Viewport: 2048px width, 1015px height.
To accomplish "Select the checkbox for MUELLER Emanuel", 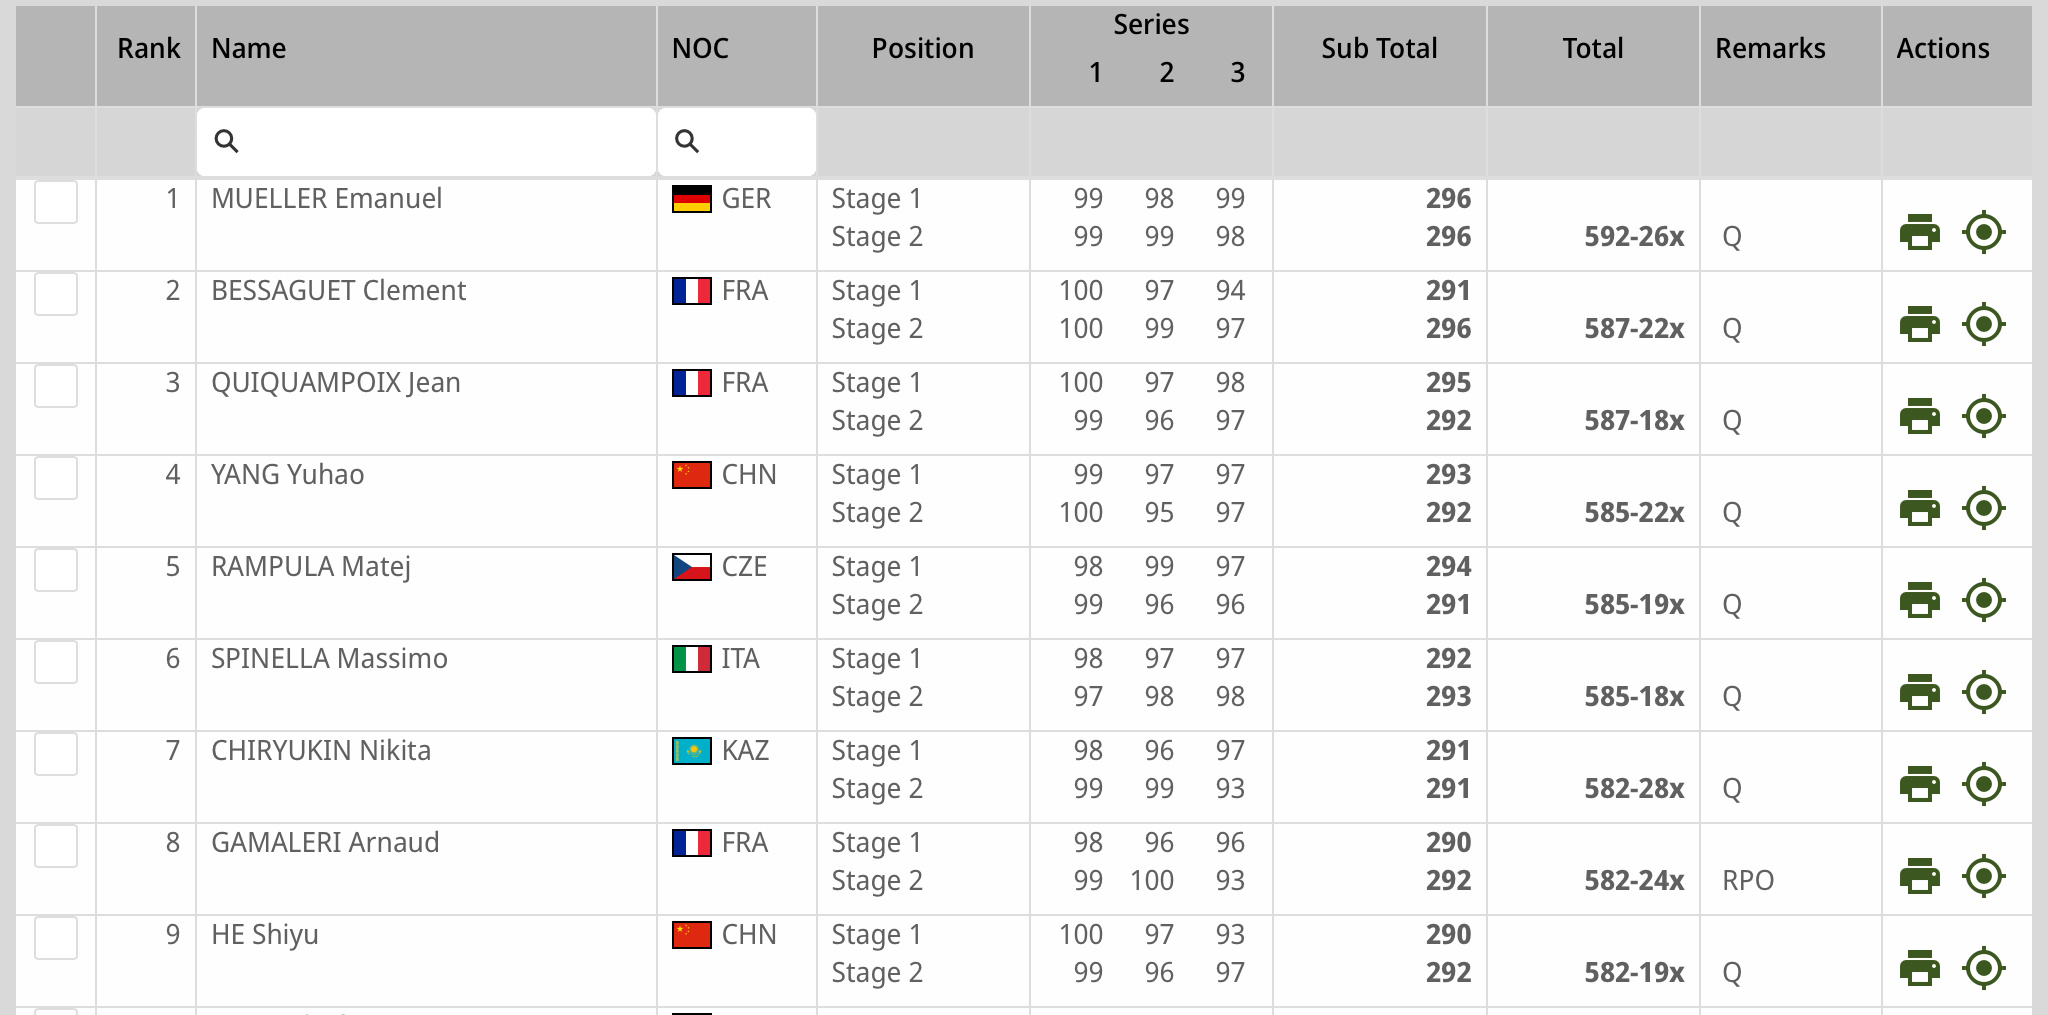I will pyautogui.click(x=56, y=202).
